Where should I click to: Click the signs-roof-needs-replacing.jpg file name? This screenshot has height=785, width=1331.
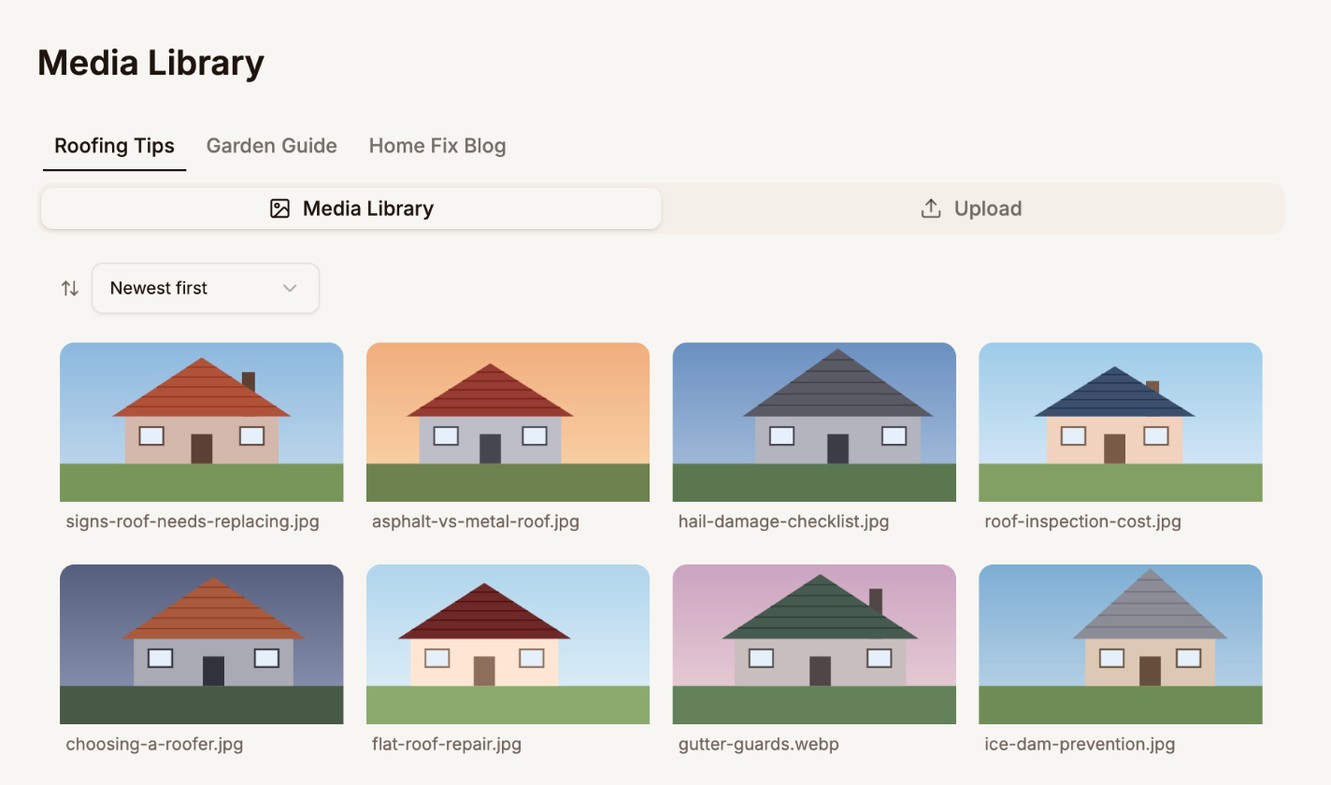click(193, 521)
